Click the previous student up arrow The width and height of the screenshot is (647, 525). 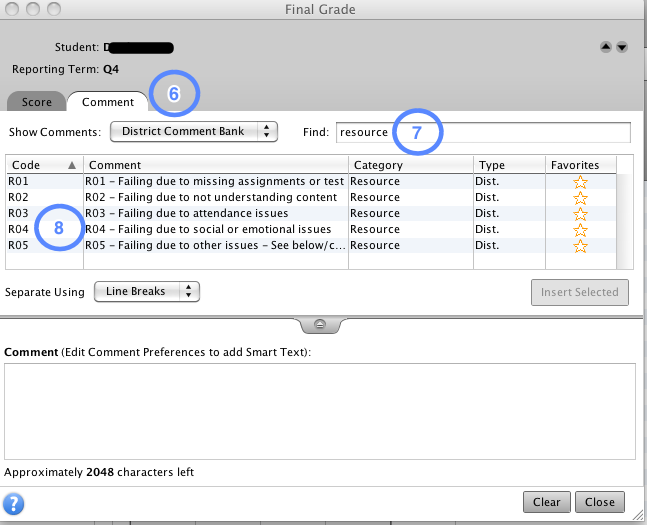(x=604, y=47)
